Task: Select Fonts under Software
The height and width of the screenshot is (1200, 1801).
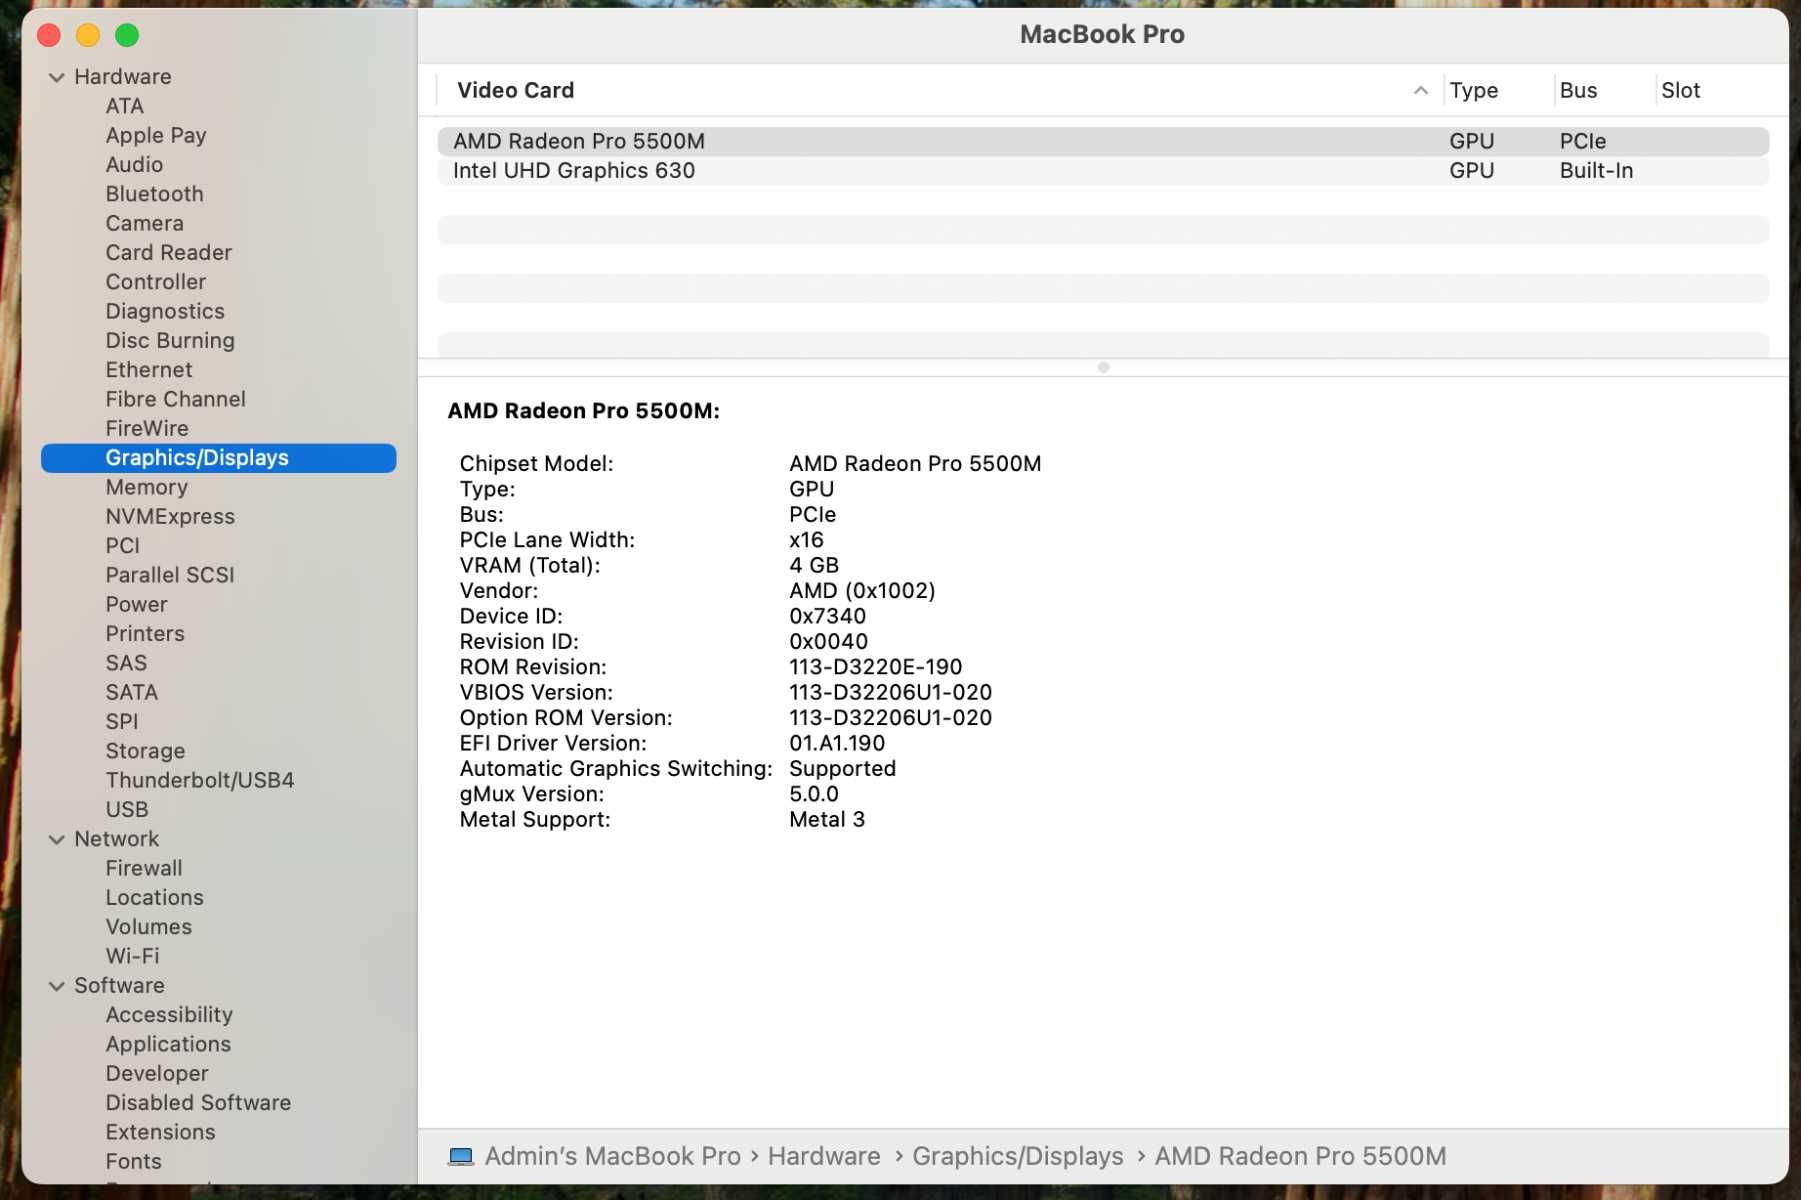Action: [x=133, y=1162]
